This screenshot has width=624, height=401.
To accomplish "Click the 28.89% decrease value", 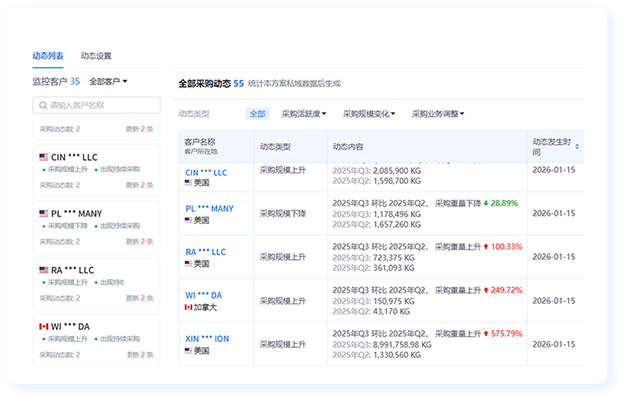I will click(504, 203).
